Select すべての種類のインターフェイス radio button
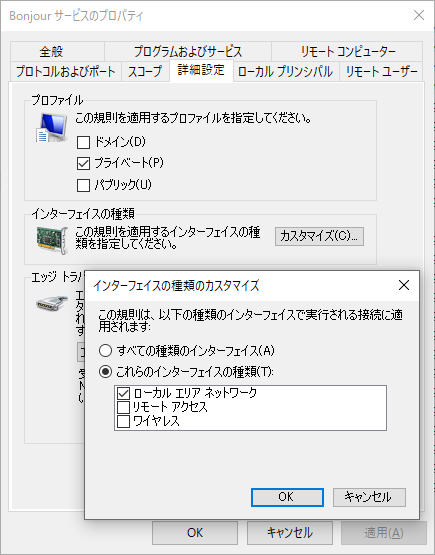 (x=105, y=351)
